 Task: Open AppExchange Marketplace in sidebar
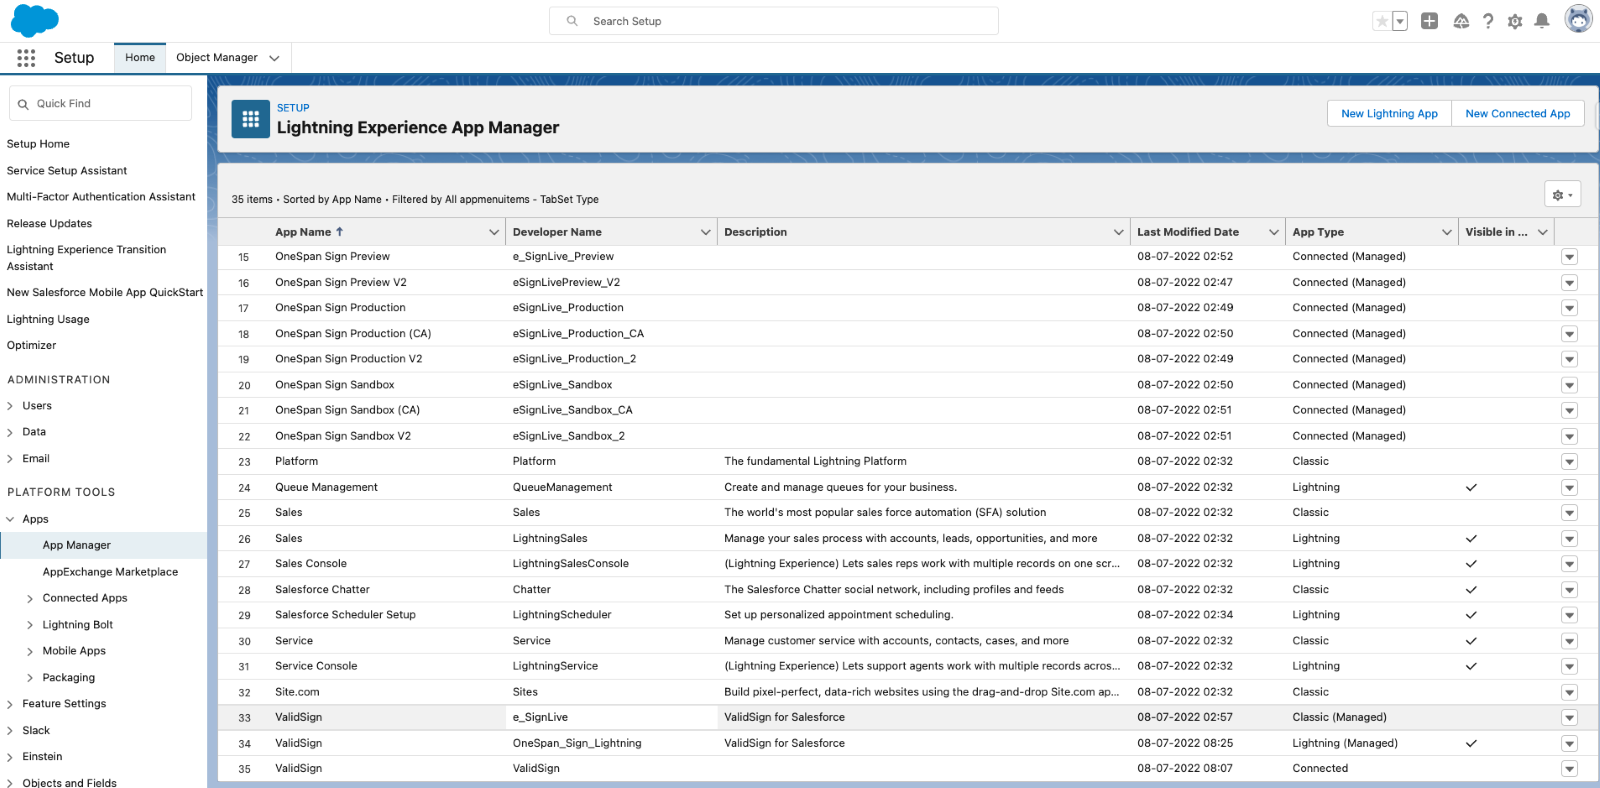(x=110, y=572)
